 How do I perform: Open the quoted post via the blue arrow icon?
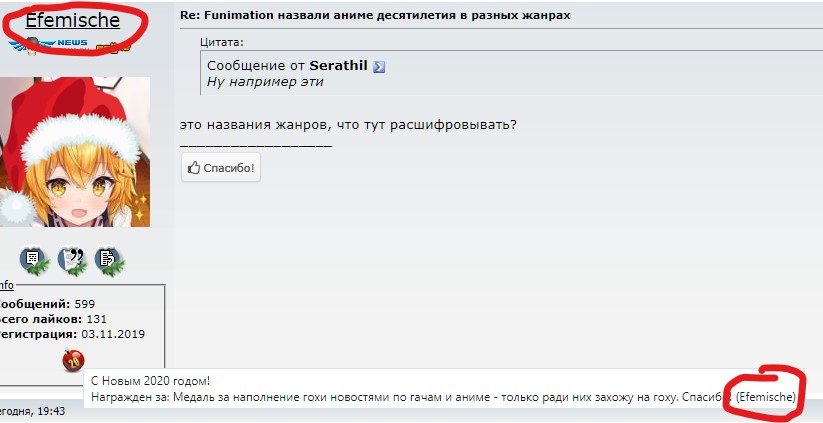click(379, 67)
